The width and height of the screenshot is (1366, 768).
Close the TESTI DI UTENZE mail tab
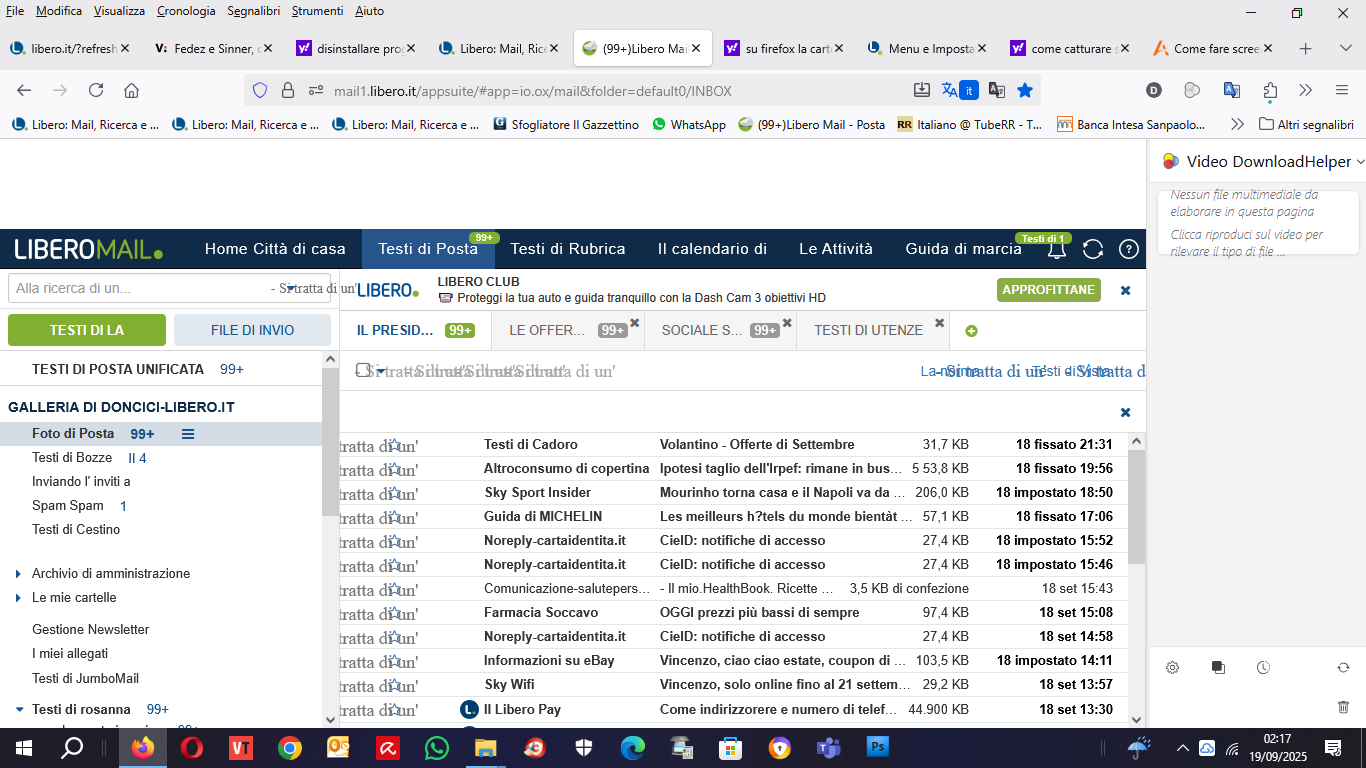tap(939, 323)
